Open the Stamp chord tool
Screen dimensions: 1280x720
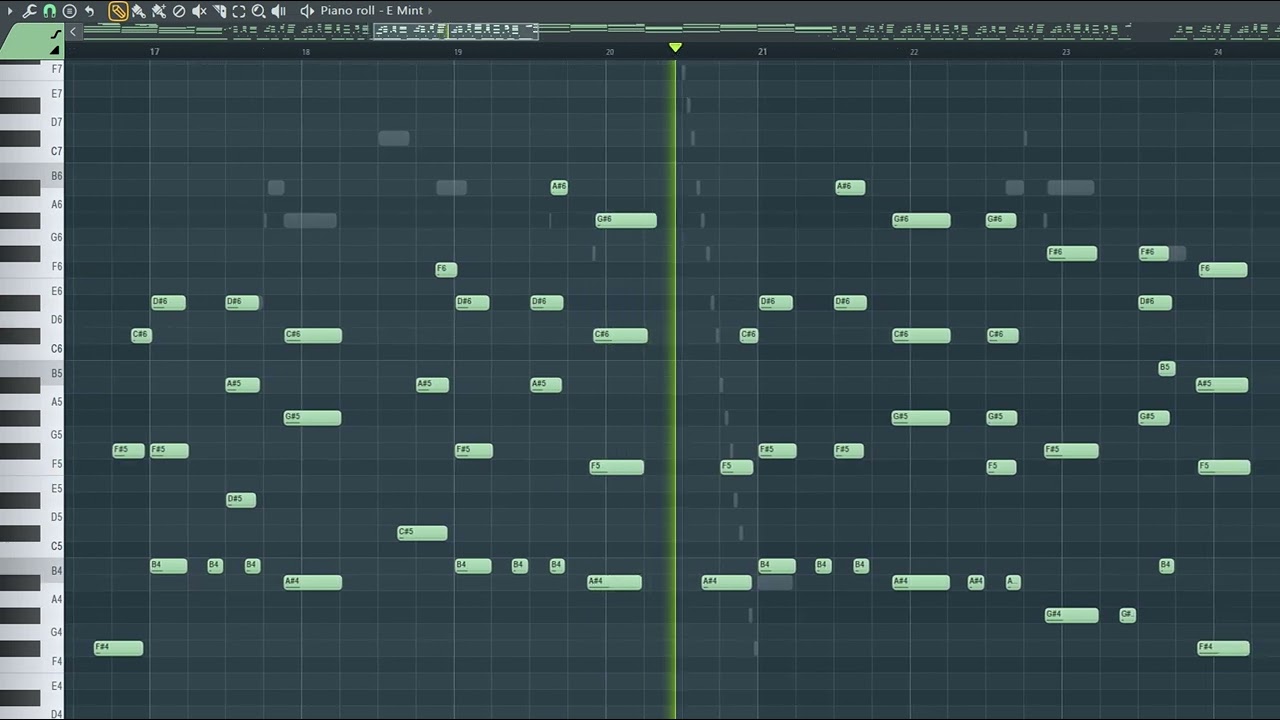coord(69,11)
